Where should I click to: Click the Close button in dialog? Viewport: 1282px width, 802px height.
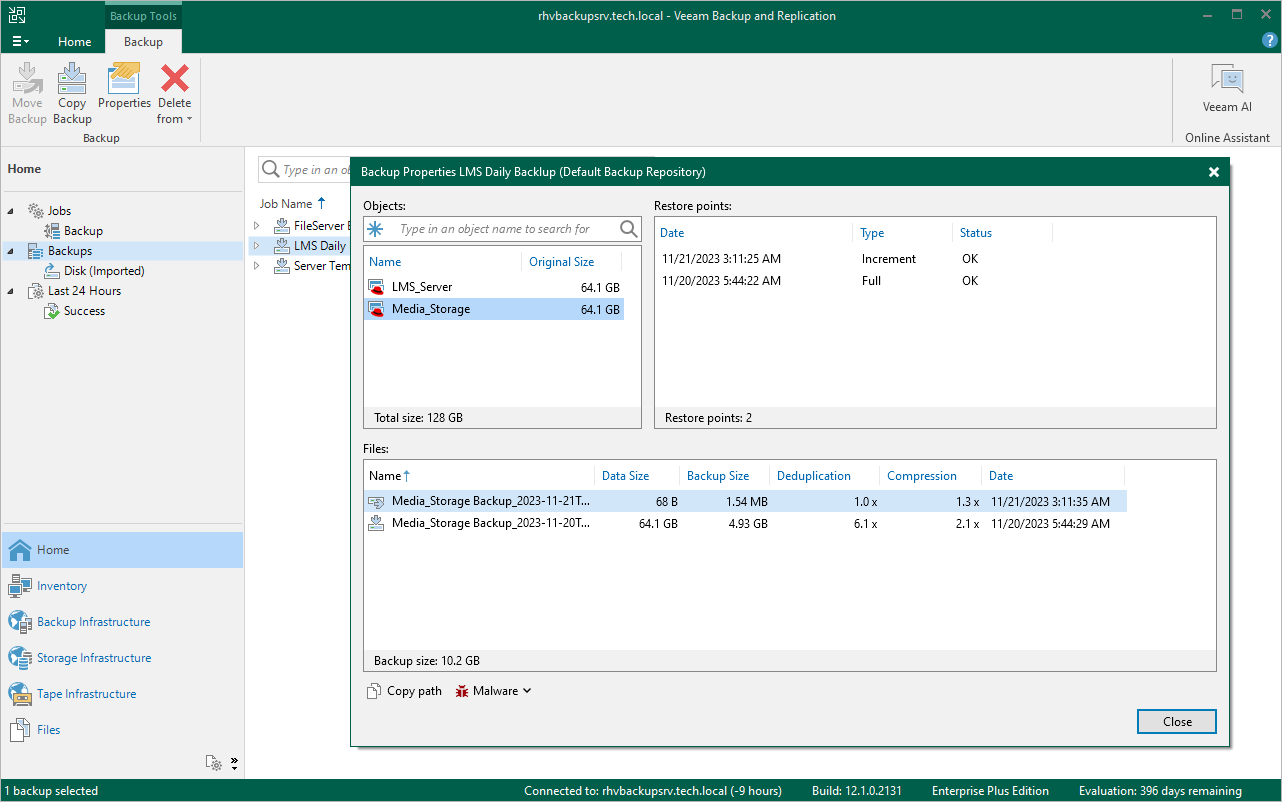point(1177,722)
